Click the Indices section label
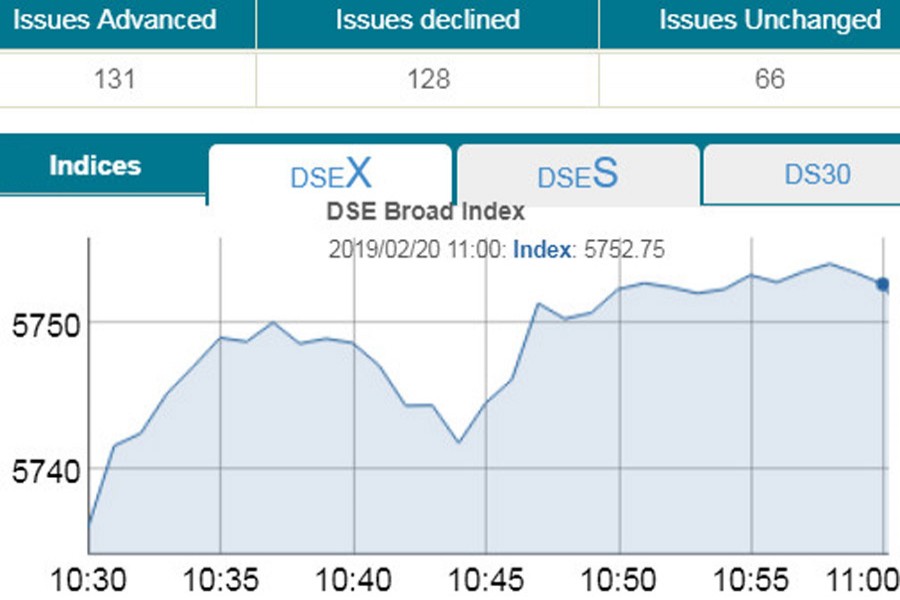 pyautogui.click(x=95, y=166)
